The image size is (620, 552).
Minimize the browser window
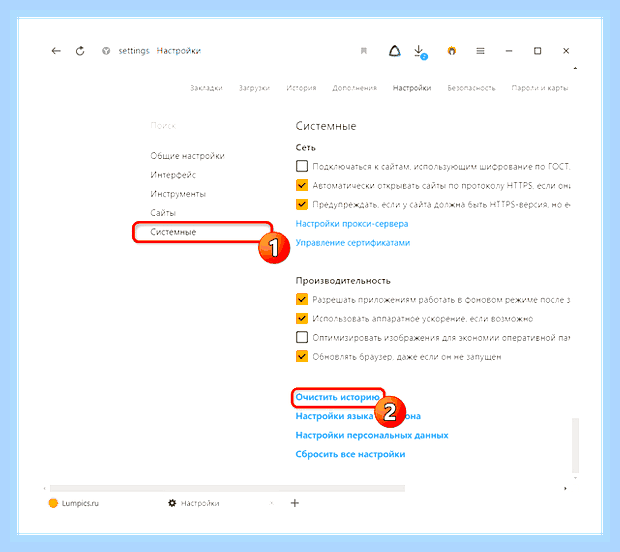(509, 51)
